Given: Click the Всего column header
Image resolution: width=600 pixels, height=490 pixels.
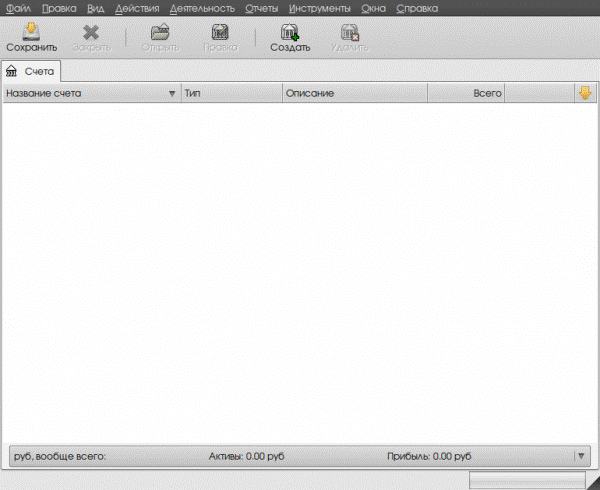Looking at the screenshot, I should [466, 93].
